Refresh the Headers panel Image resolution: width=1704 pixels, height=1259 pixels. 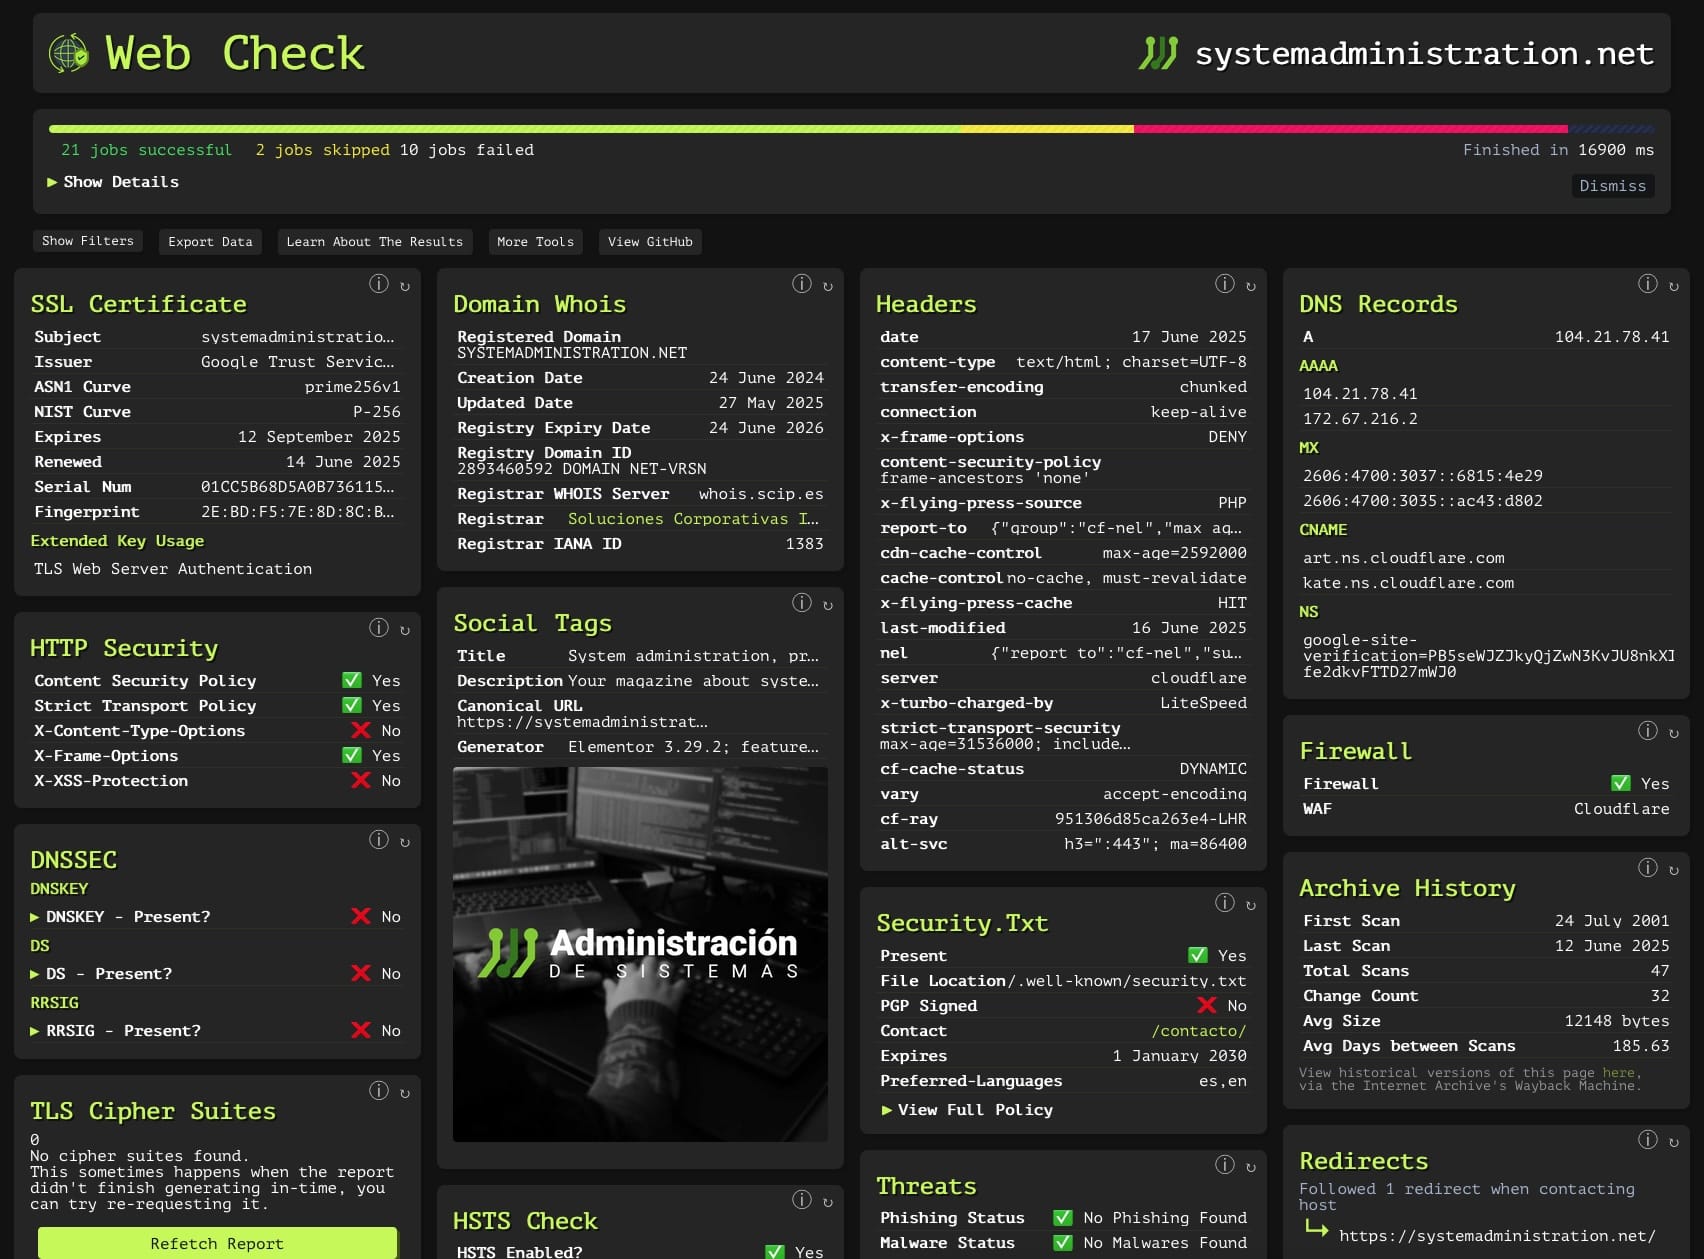coord(1251,285)
